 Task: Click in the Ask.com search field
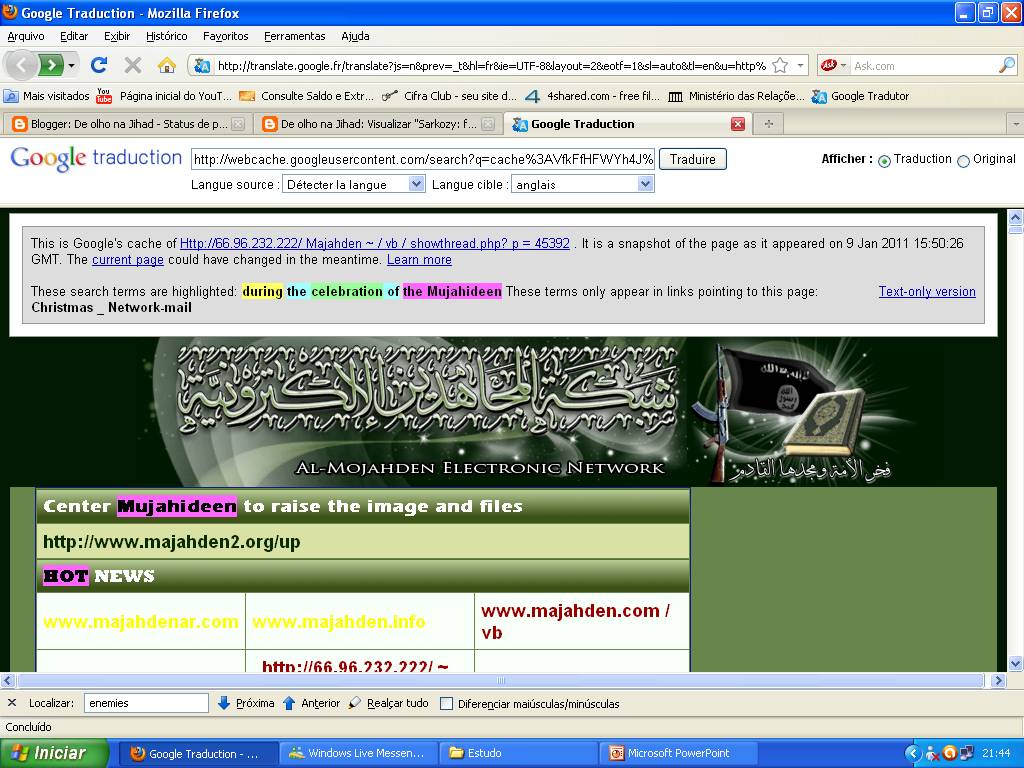click(x=923, y=65)
